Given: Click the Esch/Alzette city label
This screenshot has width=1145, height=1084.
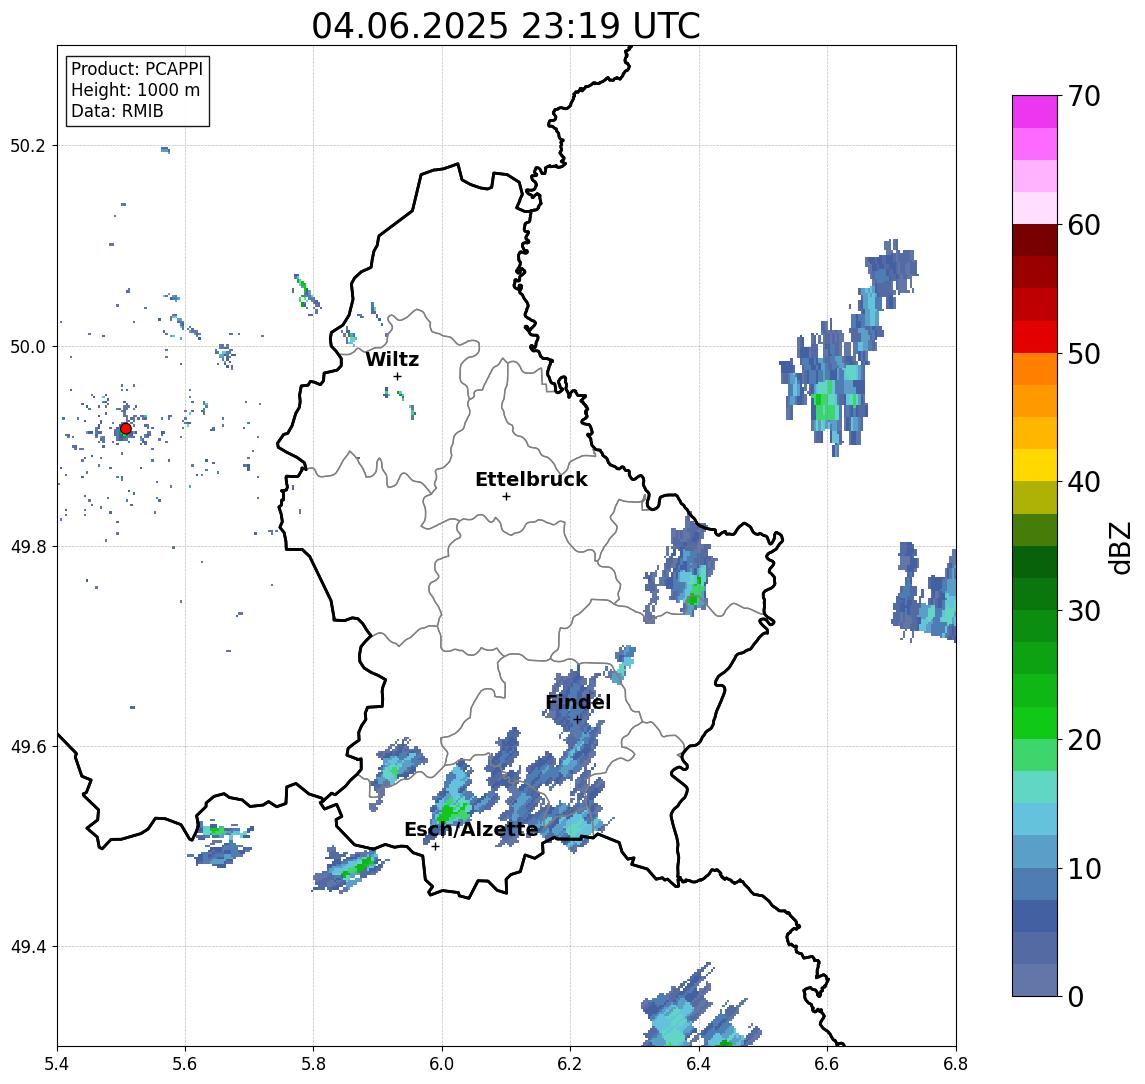Looking at the screenshot, I should coord(471,829).
